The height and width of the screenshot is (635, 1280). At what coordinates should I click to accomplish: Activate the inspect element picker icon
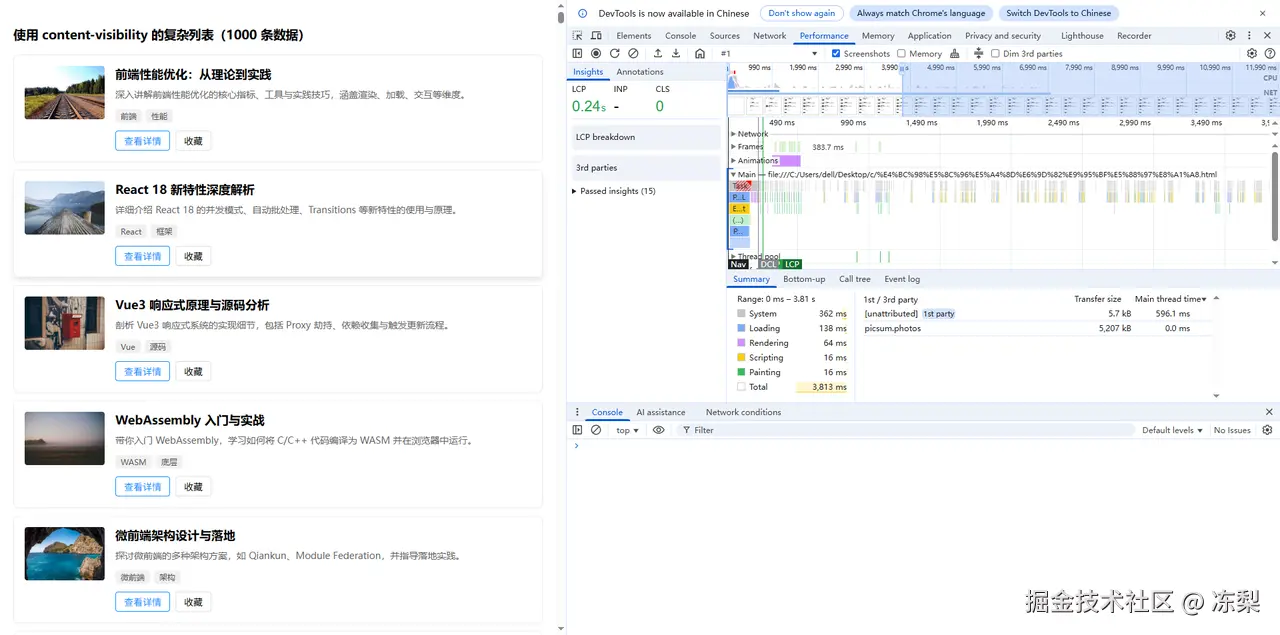point(578,35)
